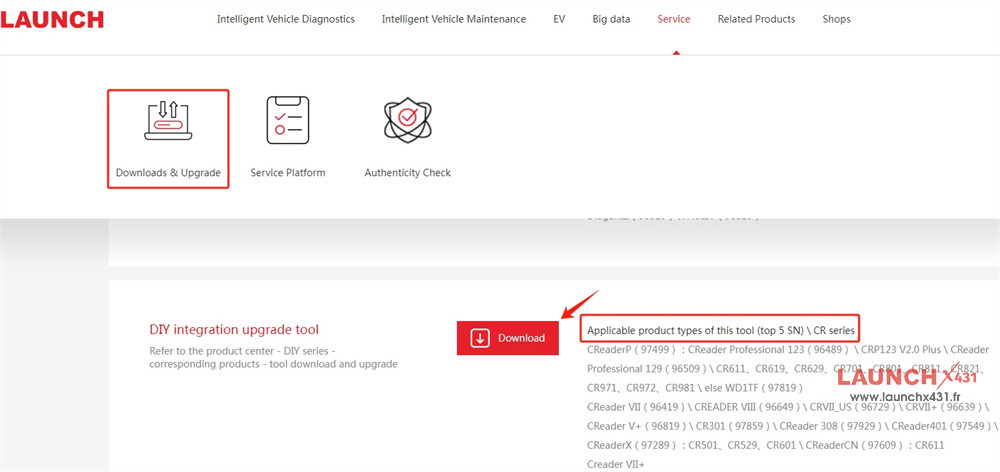Click the Downloads & Upgrade label
The width and height of the screenshot is (1000, 472).
(168, 173)
